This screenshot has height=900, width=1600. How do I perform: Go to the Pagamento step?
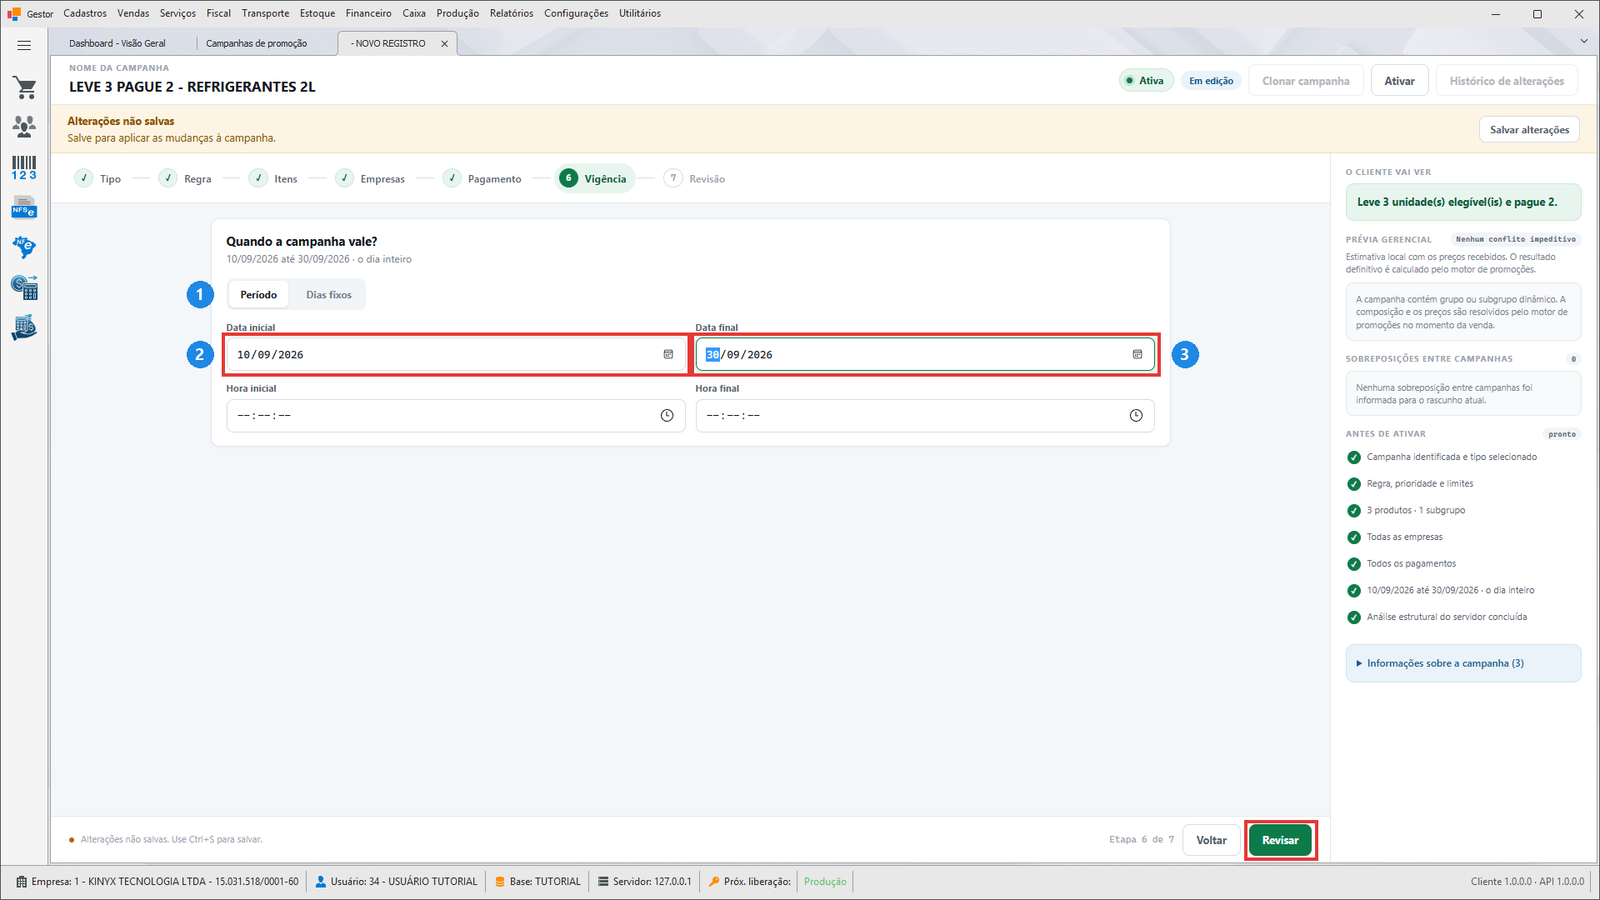[483, 179]
